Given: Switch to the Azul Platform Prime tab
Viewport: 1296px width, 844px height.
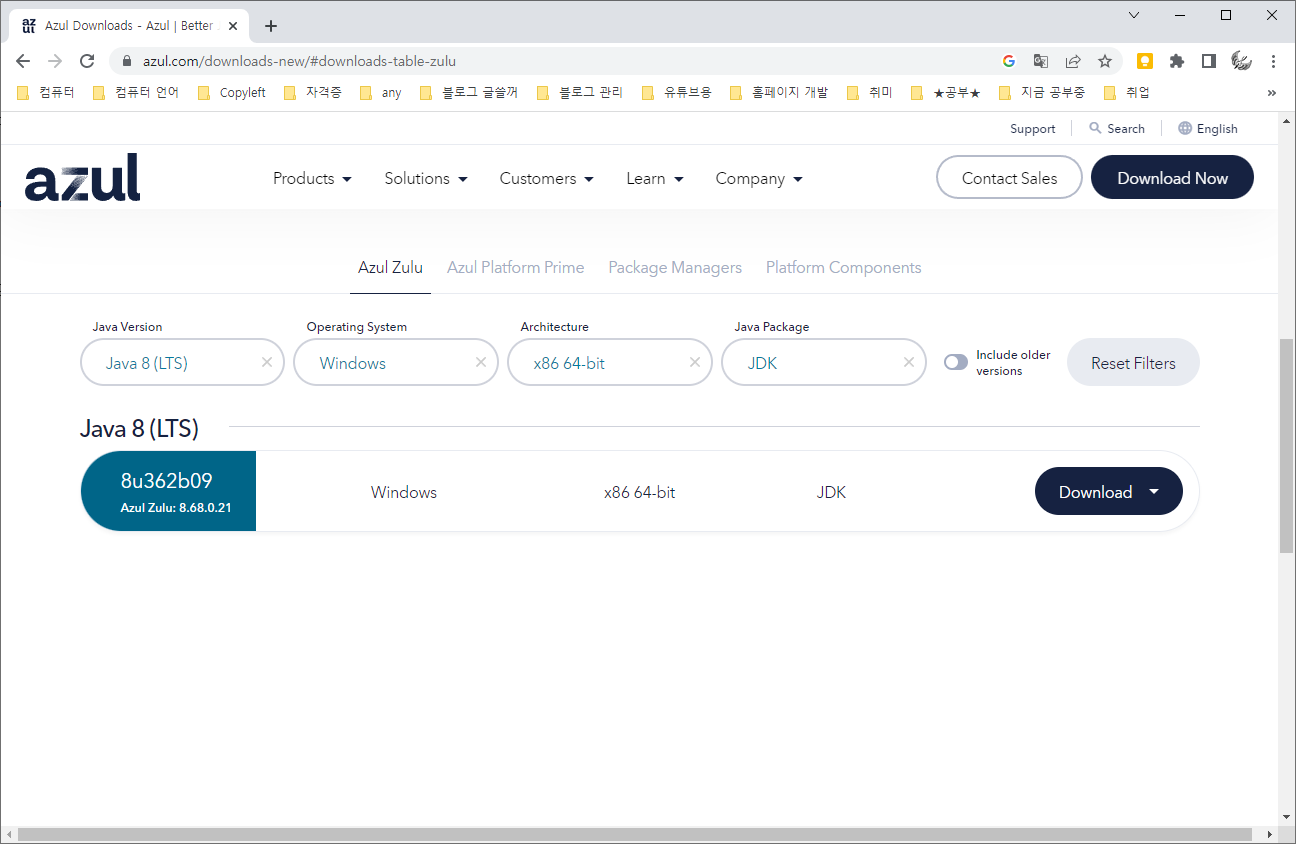Looking at the screenshot, I should point(515,267).
